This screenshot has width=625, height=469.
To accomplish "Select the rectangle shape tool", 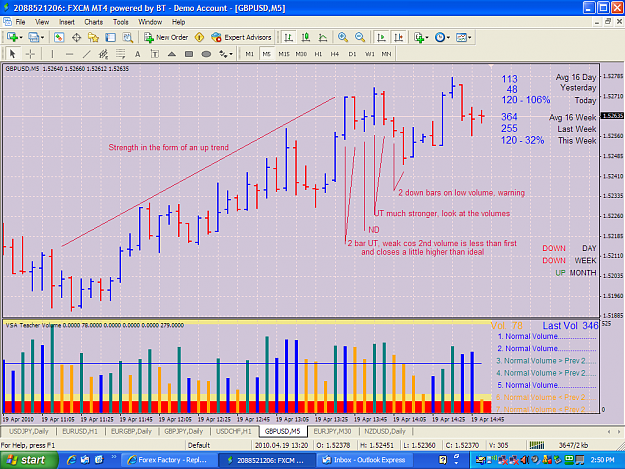I will pyautogui.click(x=189, y=54).
